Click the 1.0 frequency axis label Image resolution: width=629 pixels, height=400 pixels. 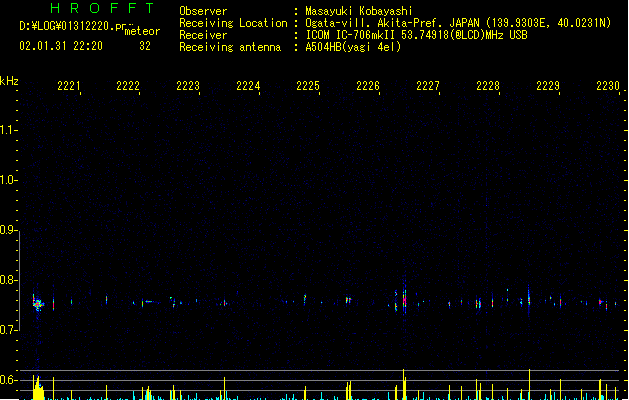point(8,180)
